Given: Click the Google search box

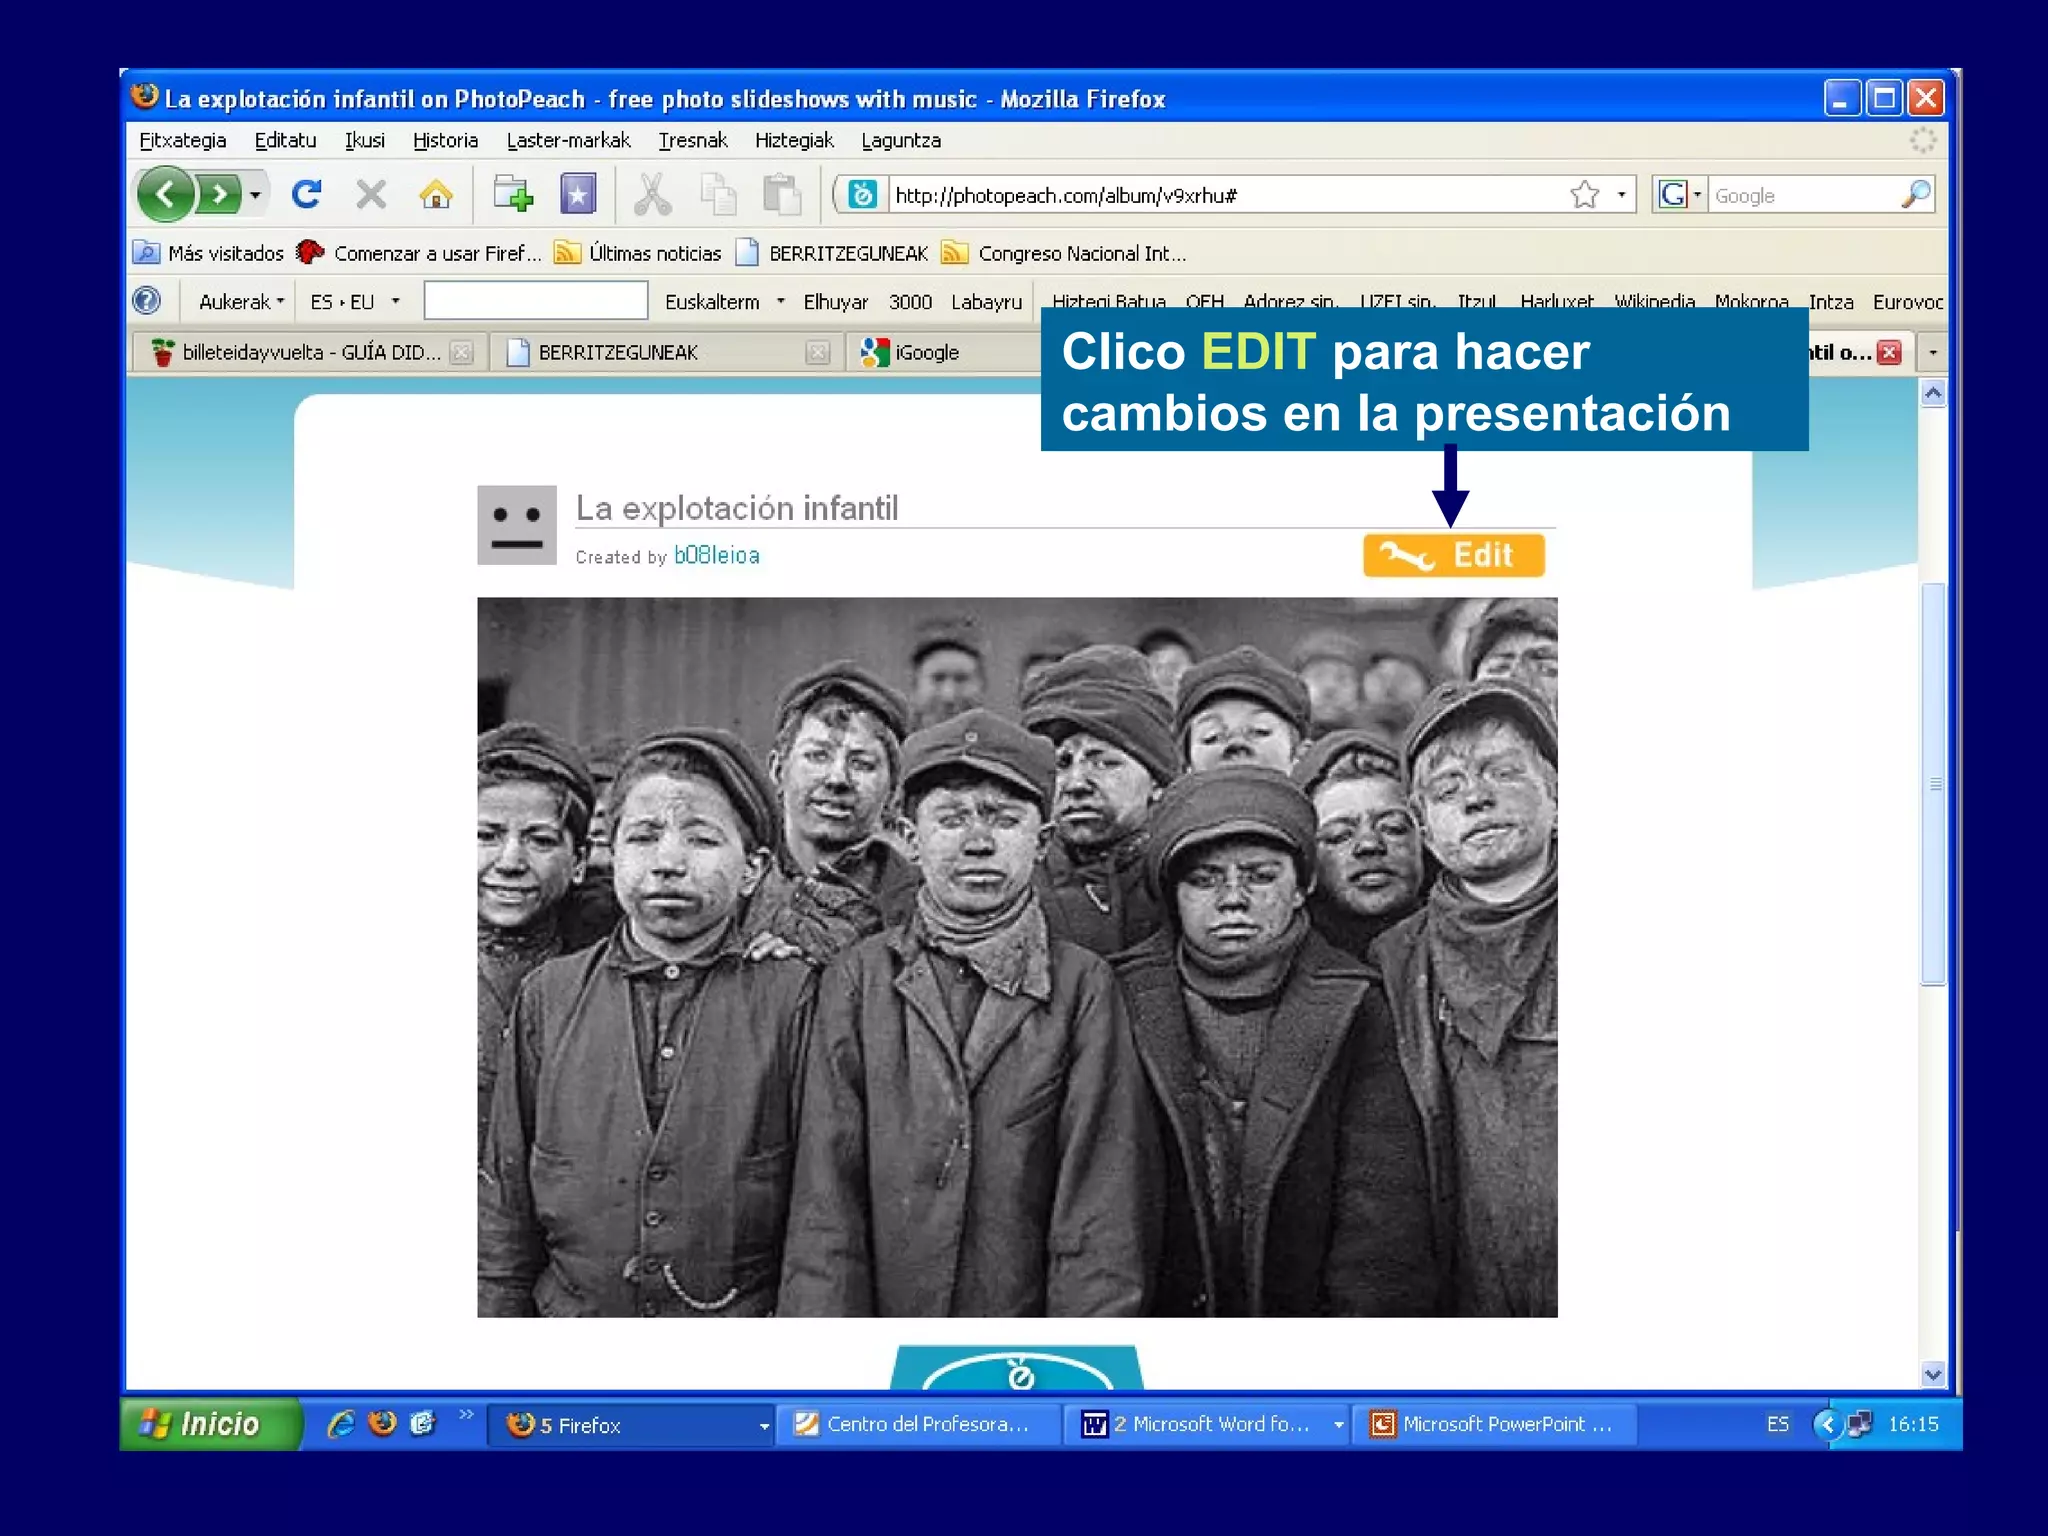Looking at the screenshot, I should tap(1803, 195).
